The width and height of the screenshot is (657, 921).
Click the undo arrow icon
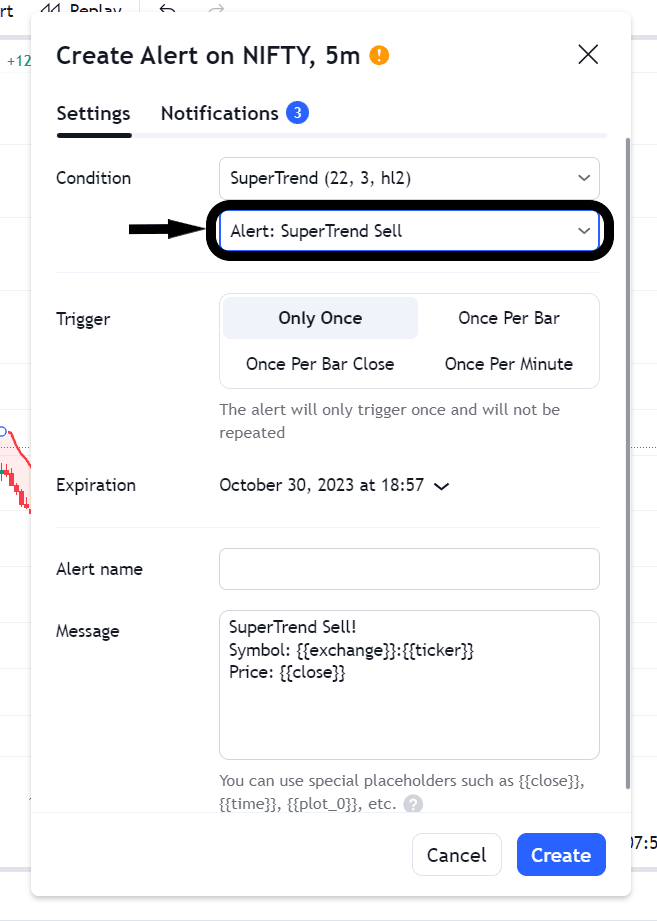(x=168, y=10)
